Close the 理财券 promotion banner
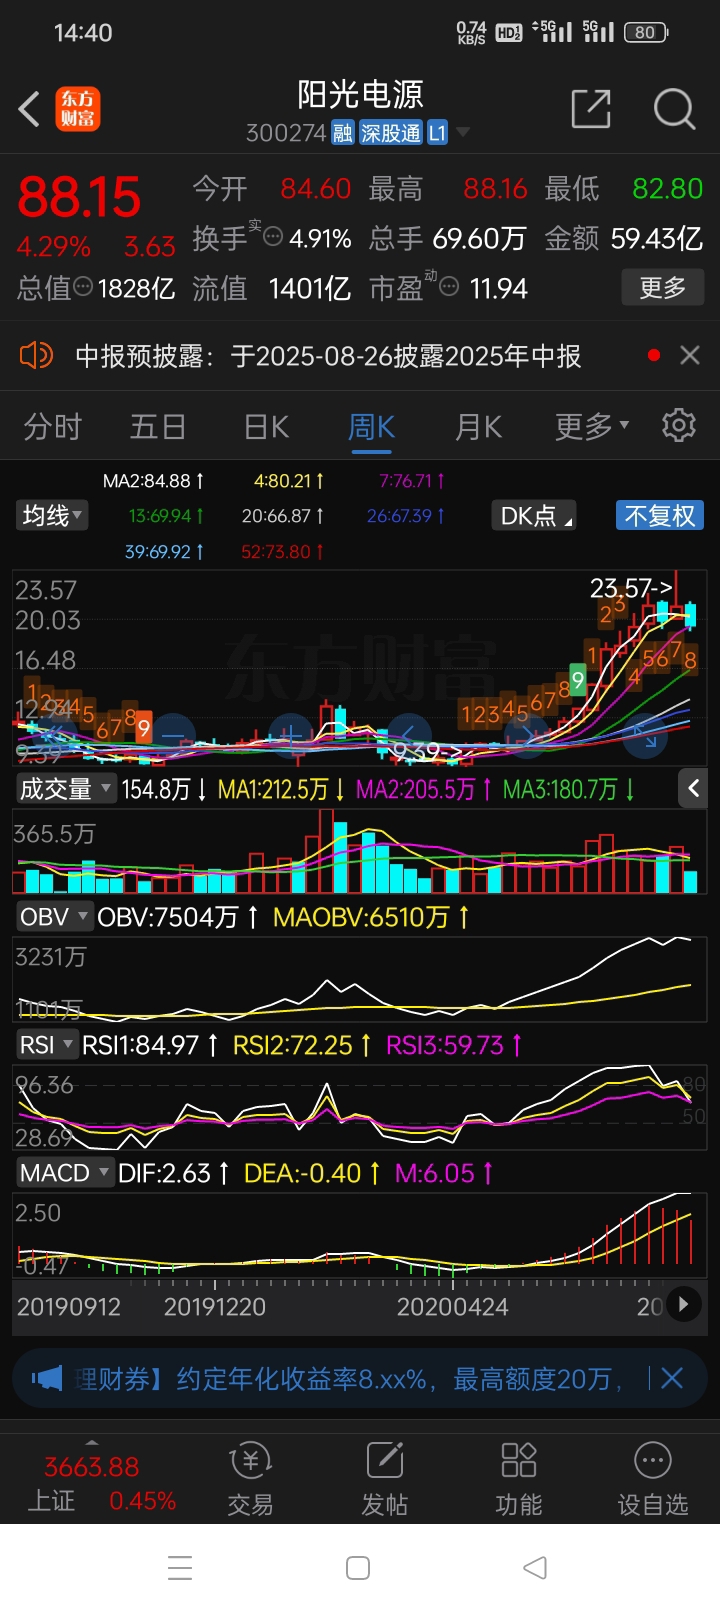 coord(672,1379)
